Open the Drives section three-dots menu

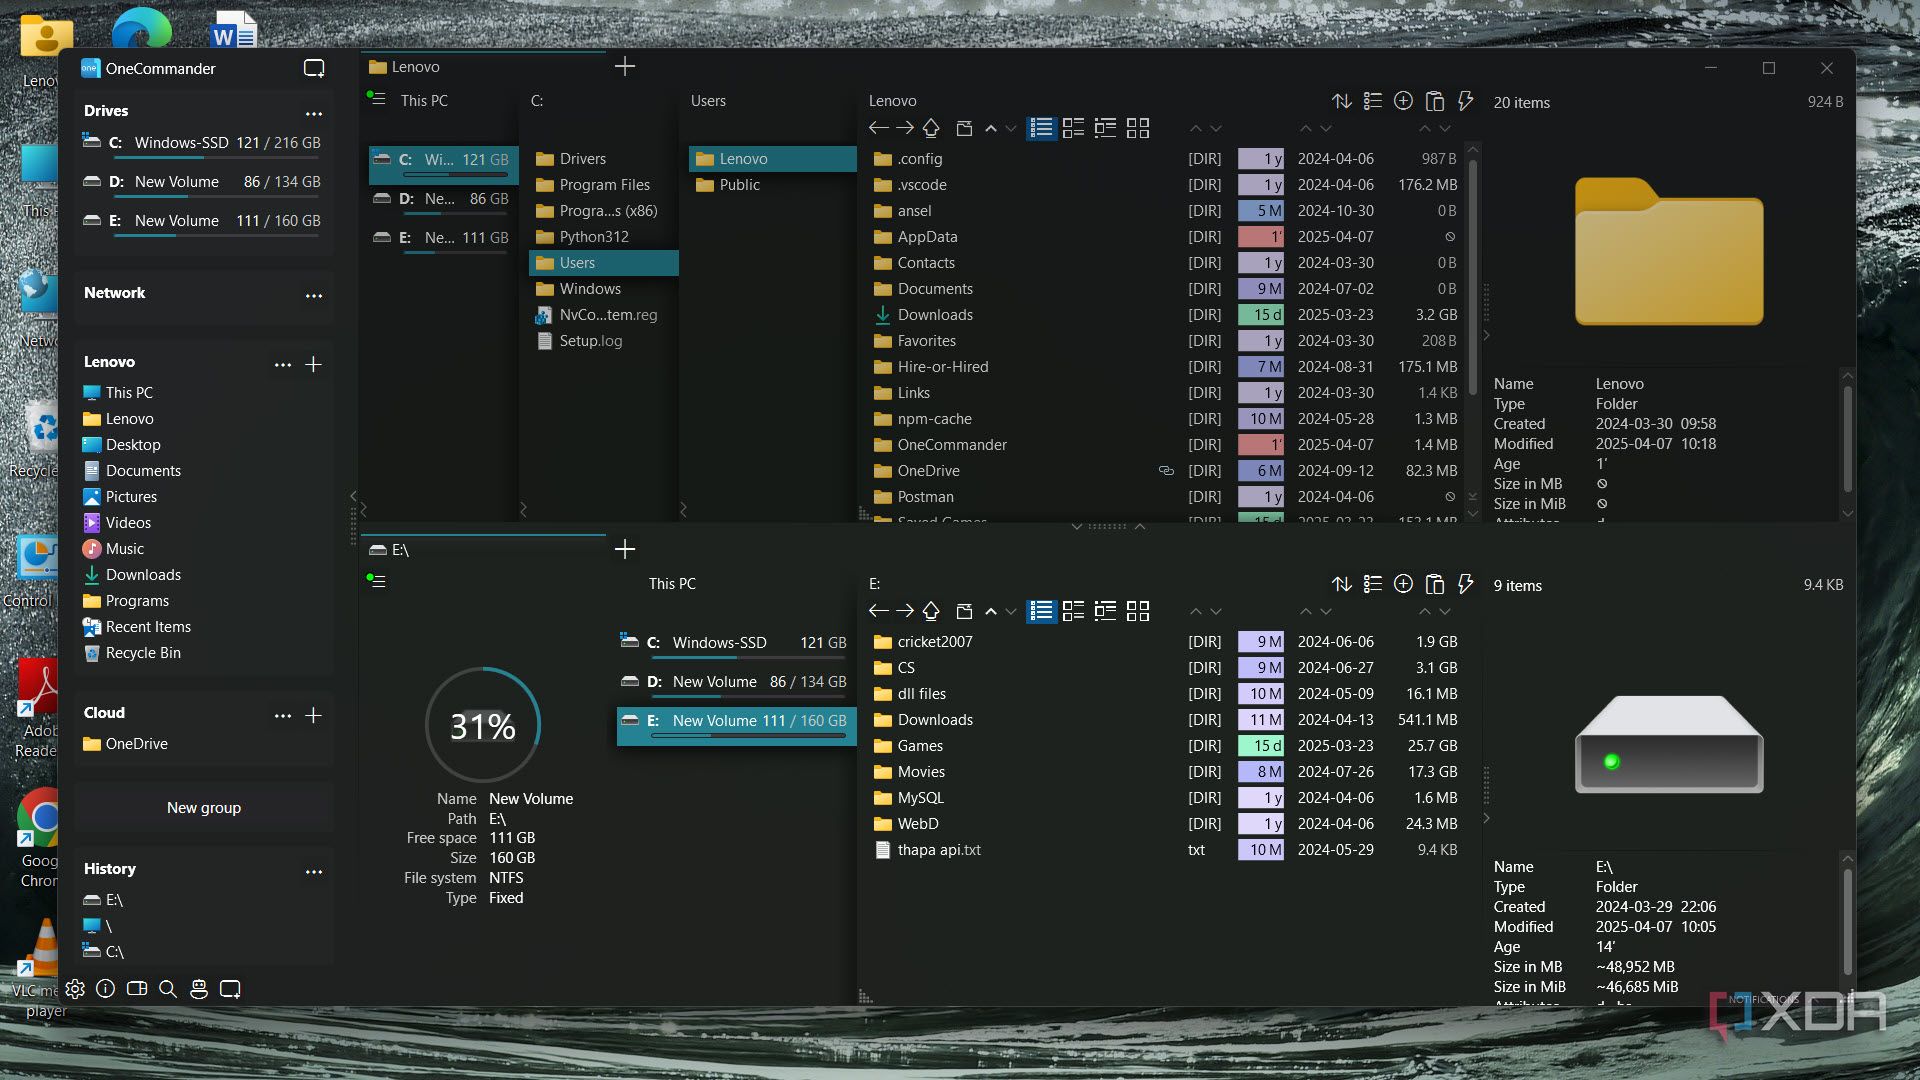[x=314, y=113]
